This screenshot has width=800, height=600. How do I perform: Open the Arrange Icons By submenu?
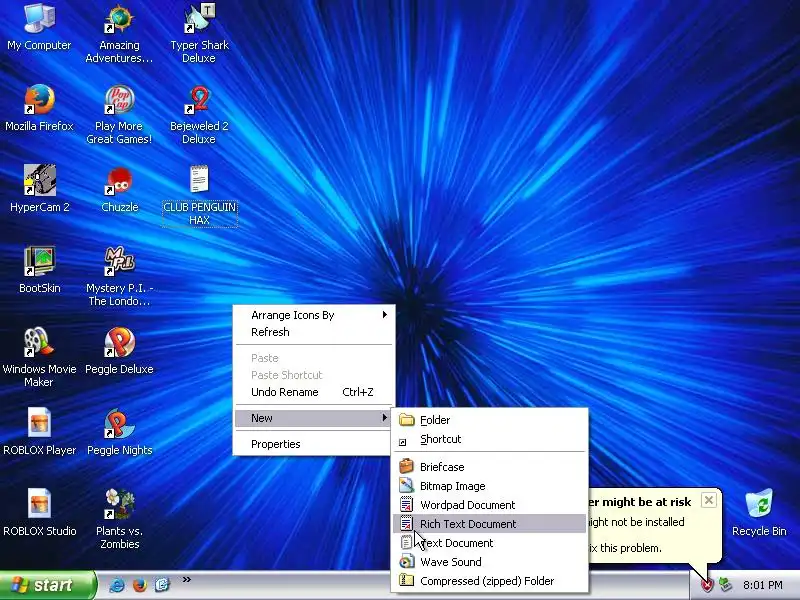click(x=314, y=315)
